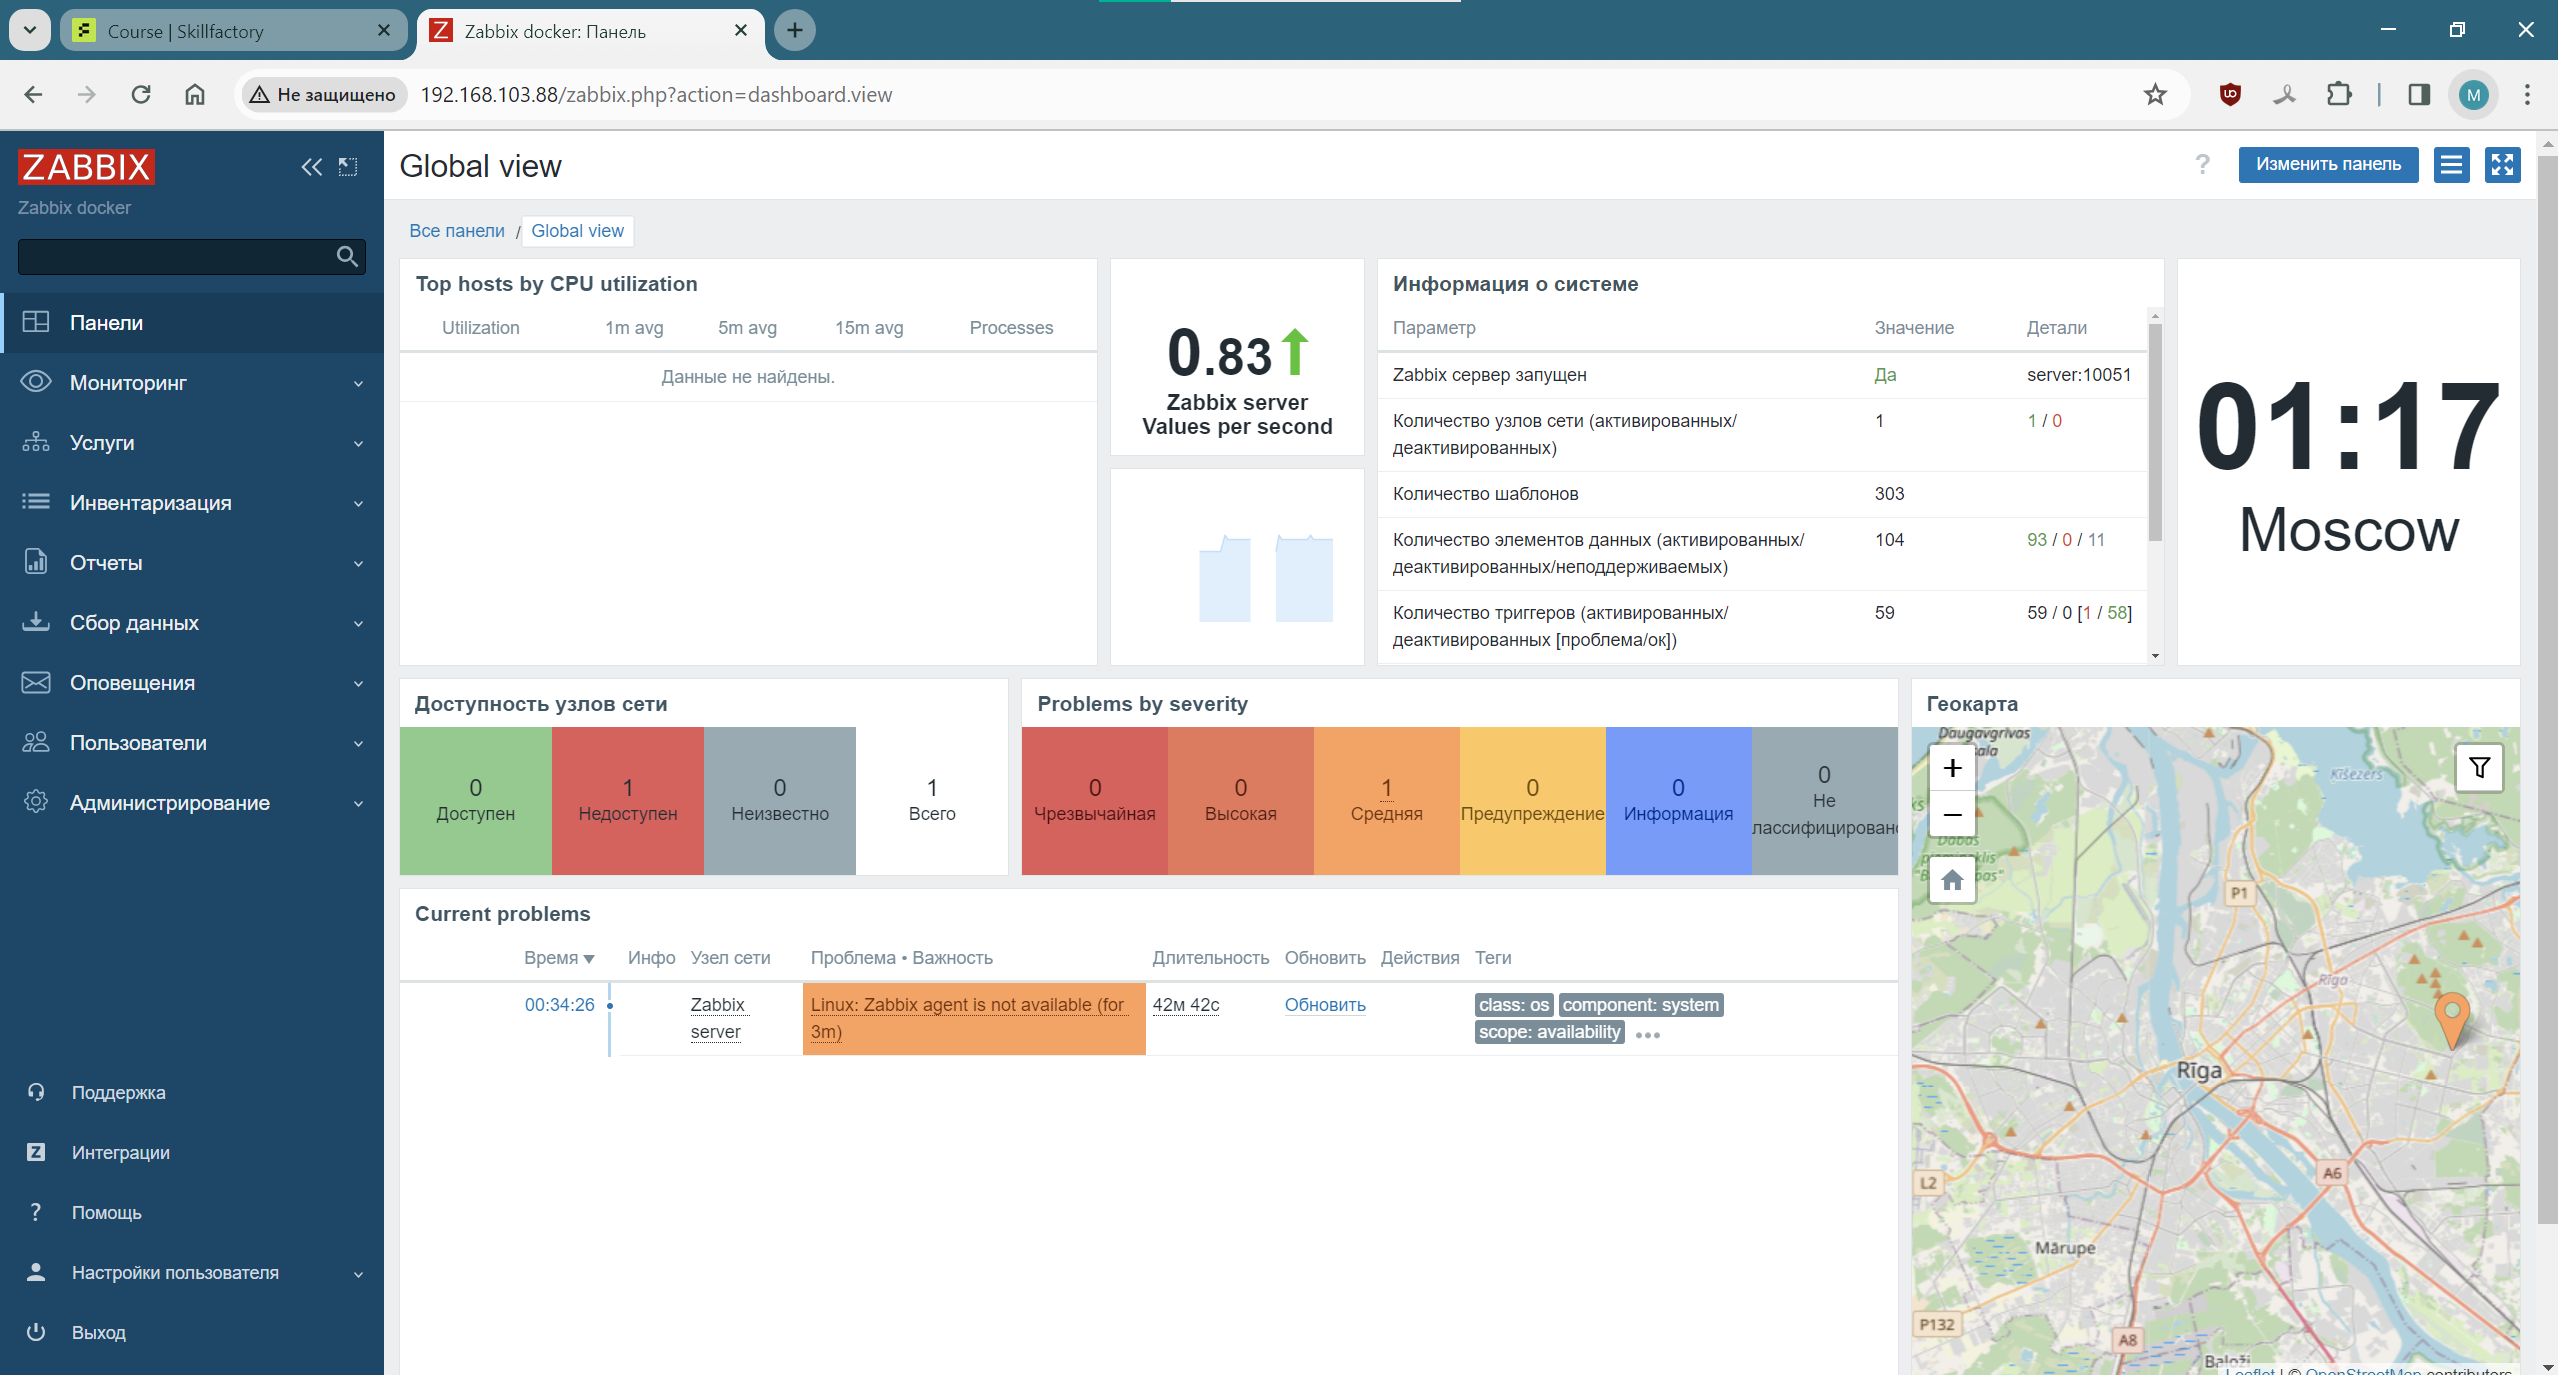Viewport: 2558px width, 1375px height.
Task: Click the dashboard help question mark
Action: [x=2202, y=165]
